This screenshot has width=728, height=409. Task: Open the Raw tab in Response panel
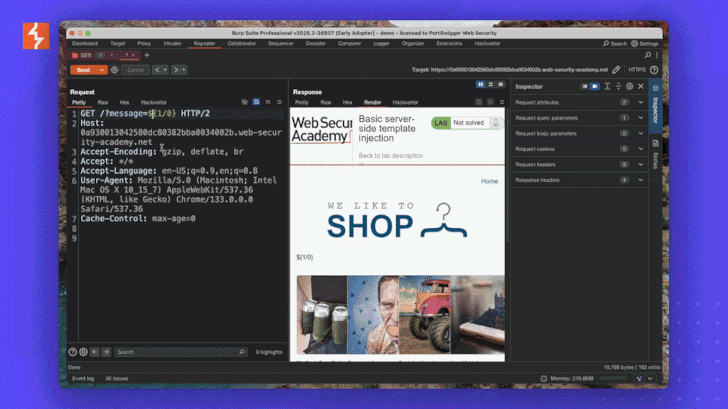(326, 102)
